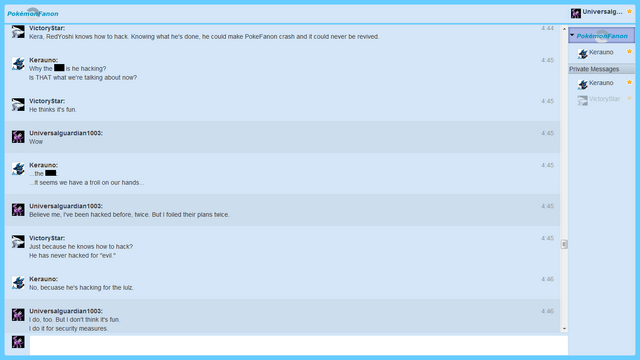Click the scroll-down arrow of the chat scrollbar
The width and height of the screenshot is (640, 360).
[564, 329]
